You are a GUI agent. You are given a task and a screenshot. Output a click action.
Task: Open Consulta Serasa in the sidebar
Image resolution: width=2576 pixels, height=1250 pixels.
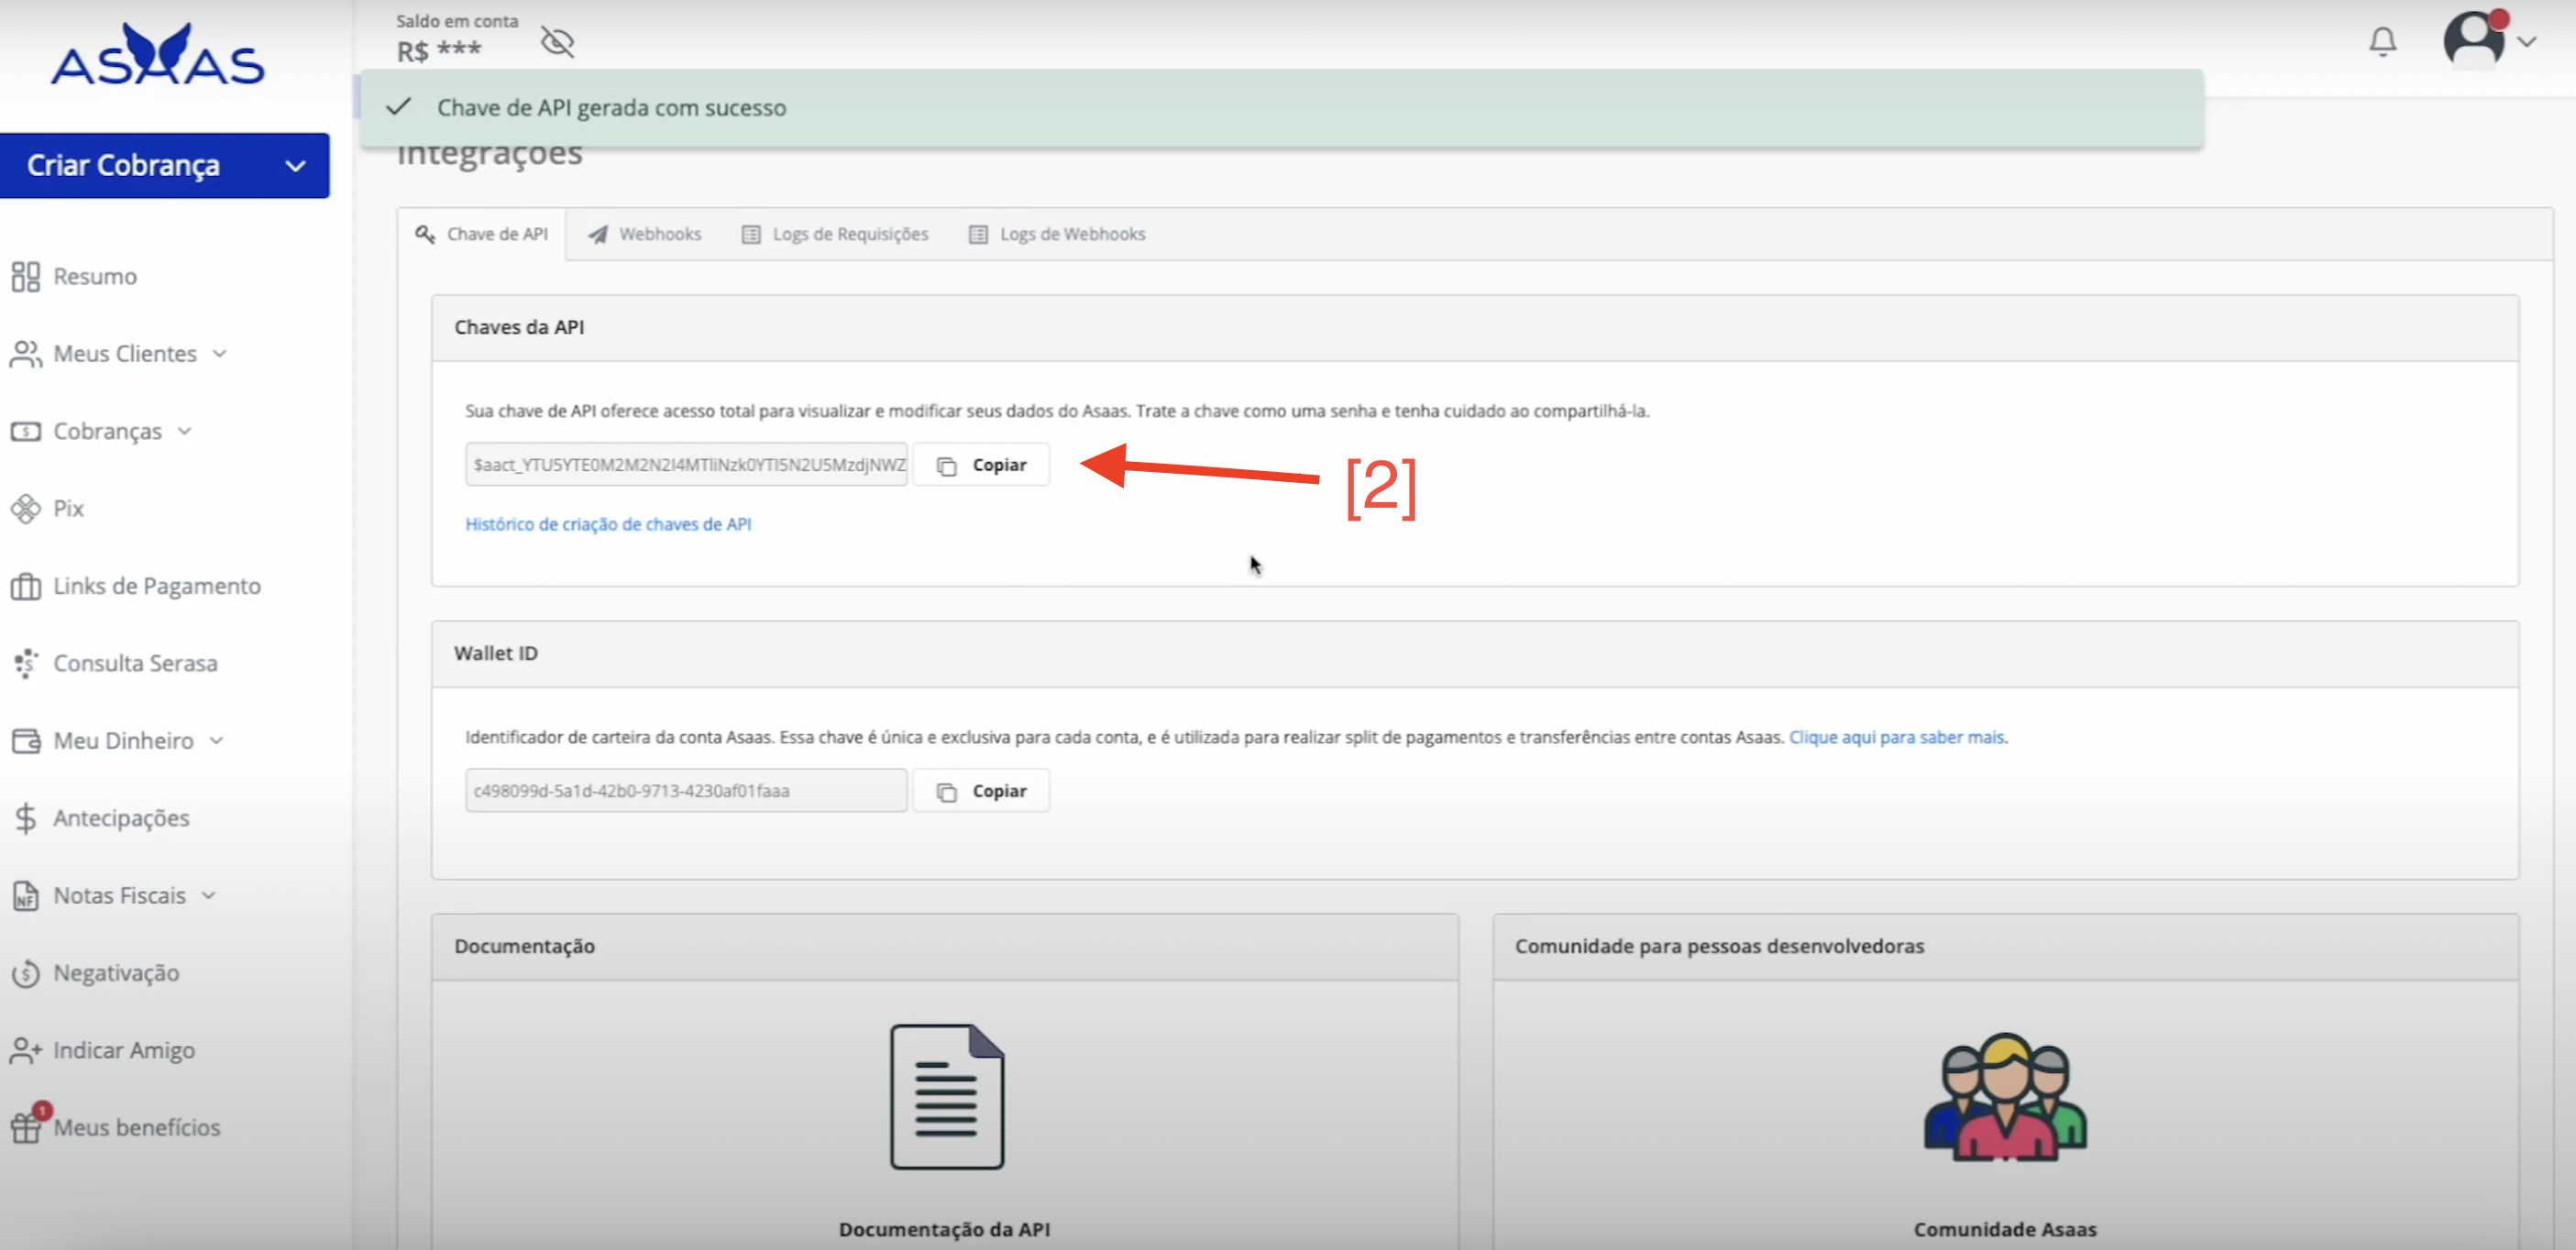point(135,663)
